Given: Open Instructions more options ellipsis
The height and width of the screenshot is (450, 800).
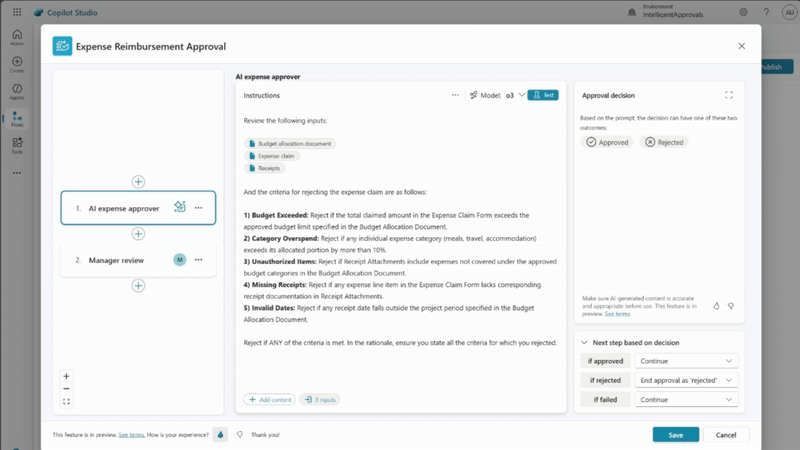Looking at the screenshot, I should 455,95.
